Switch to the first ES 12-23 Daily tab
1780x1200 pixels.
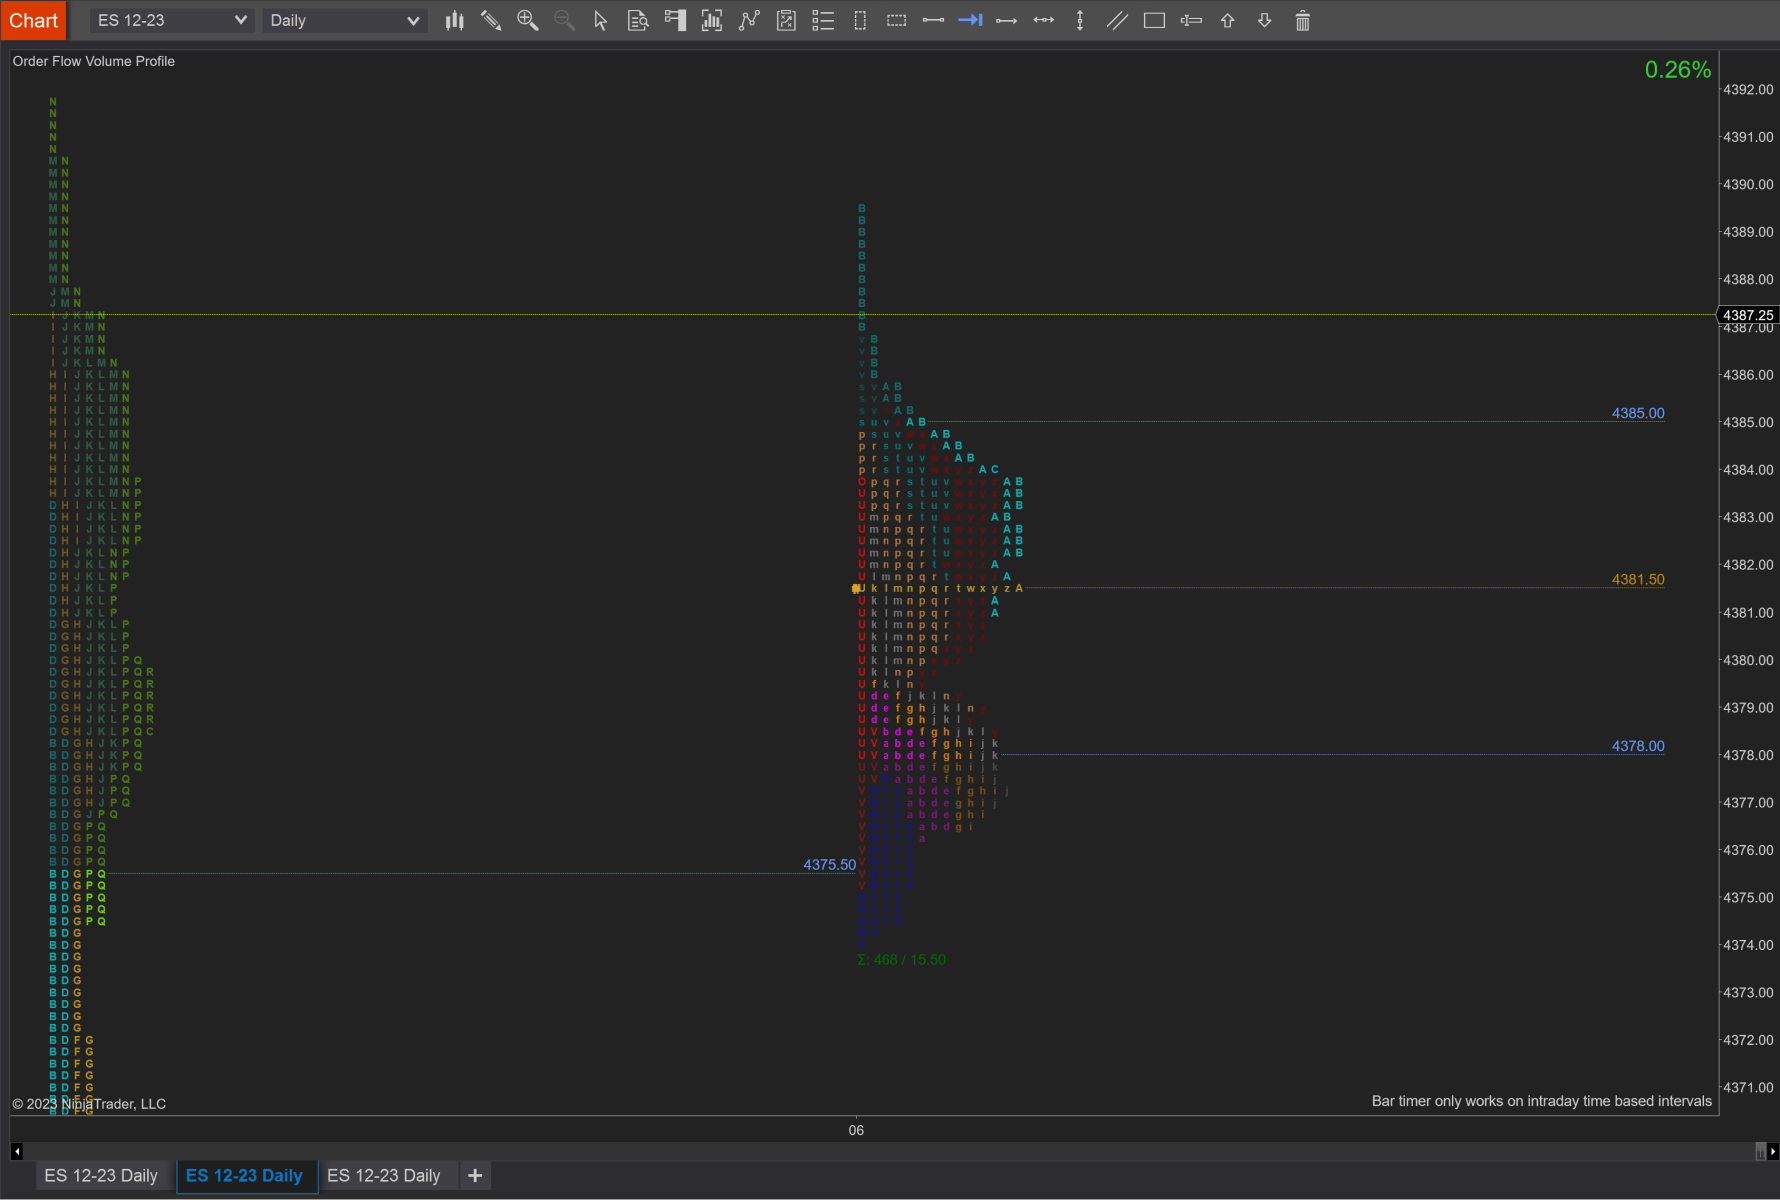(x=101, y=1175)
